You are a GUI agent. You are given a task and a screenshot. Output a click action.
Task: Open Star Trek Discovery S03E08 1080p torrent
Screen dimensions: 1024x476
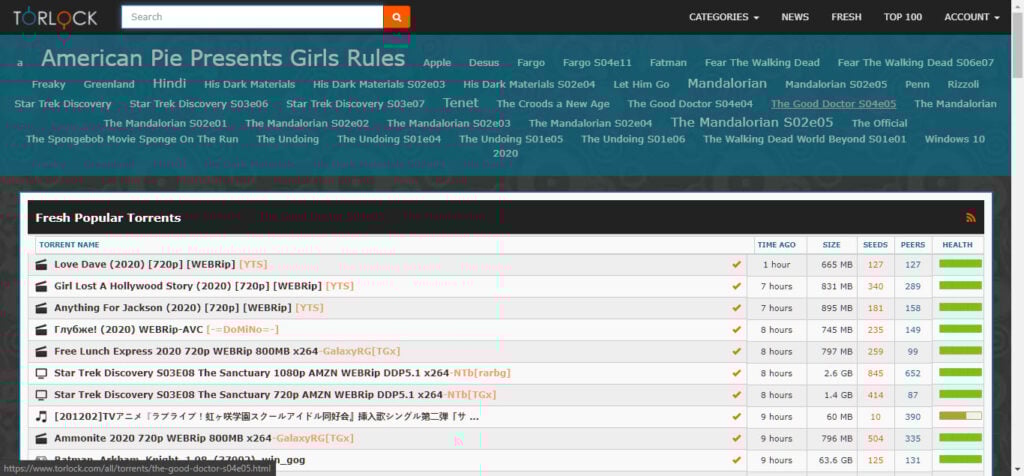[x=282, y=373]
